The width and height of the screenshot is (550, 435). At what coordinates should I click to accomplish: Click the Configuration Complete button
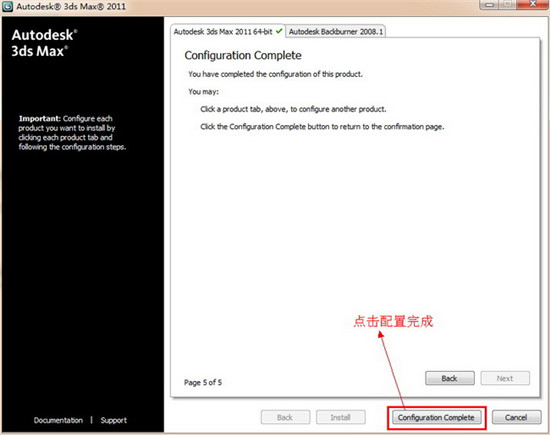tap(436, 417)
